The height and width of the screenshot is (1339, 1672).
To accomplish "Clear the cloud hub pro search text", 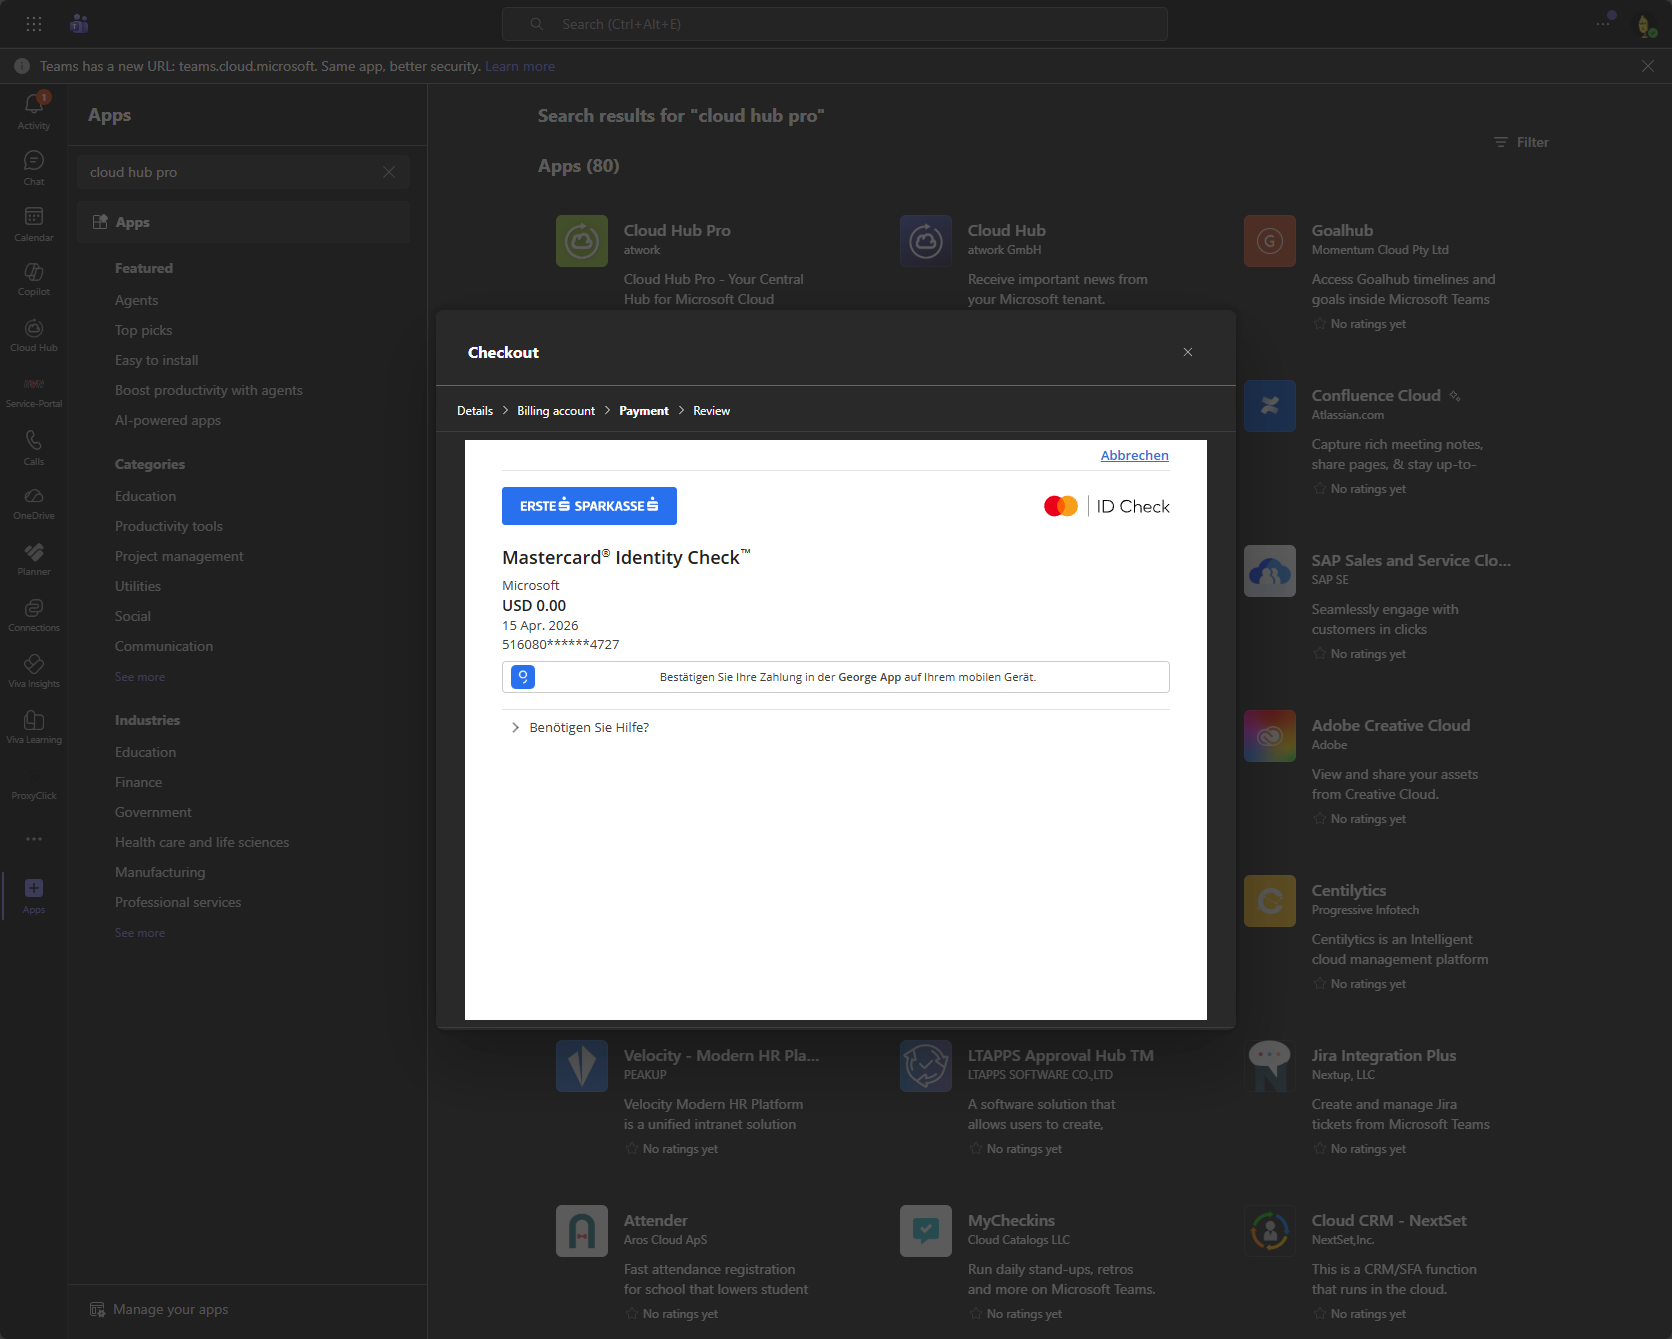I will click(x=389, y=172).
